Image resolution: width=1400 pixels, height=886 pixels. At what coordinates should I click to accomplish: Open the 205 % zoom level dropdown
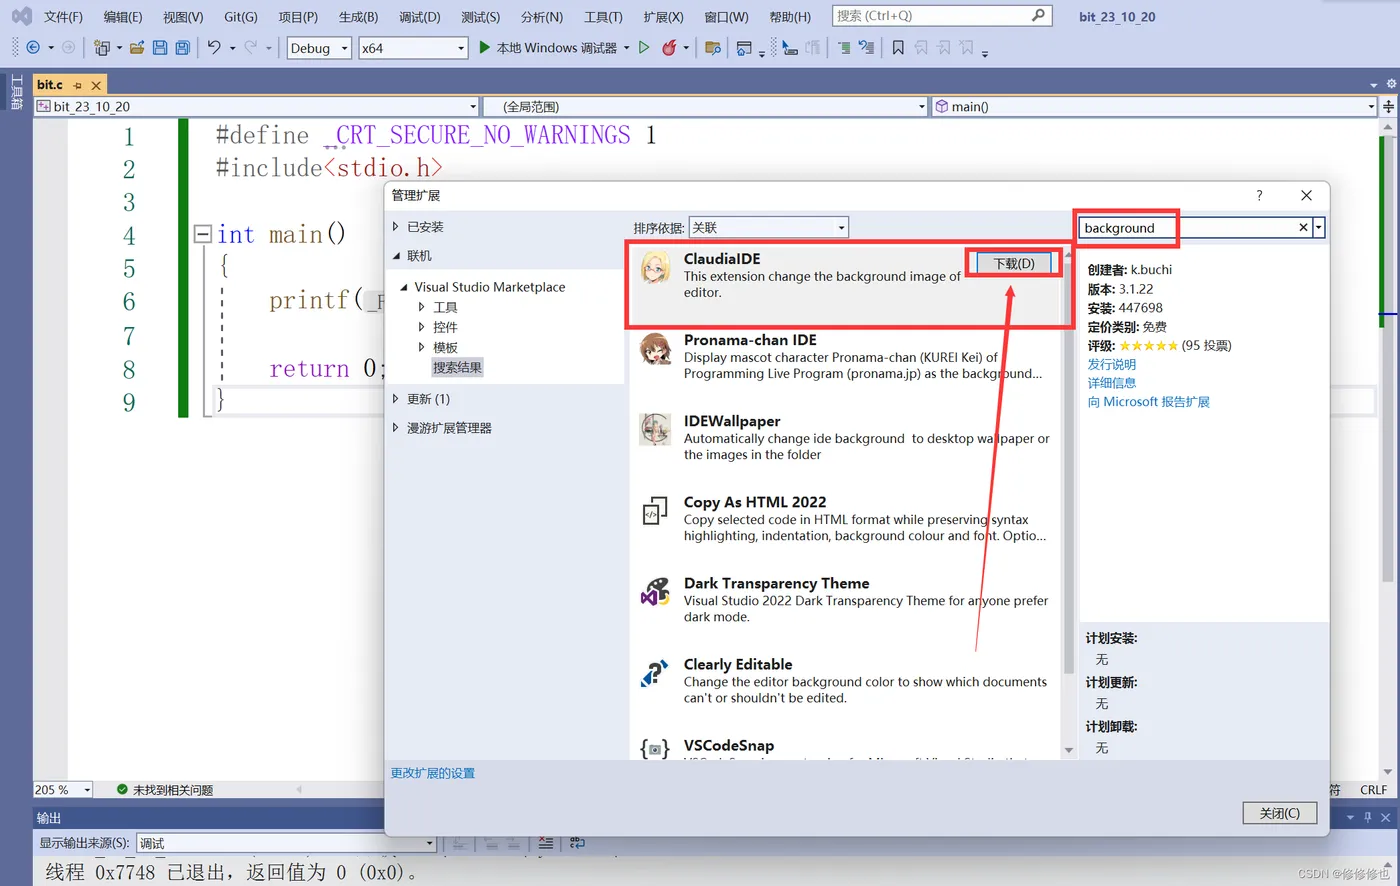click(x=62, y=789)
